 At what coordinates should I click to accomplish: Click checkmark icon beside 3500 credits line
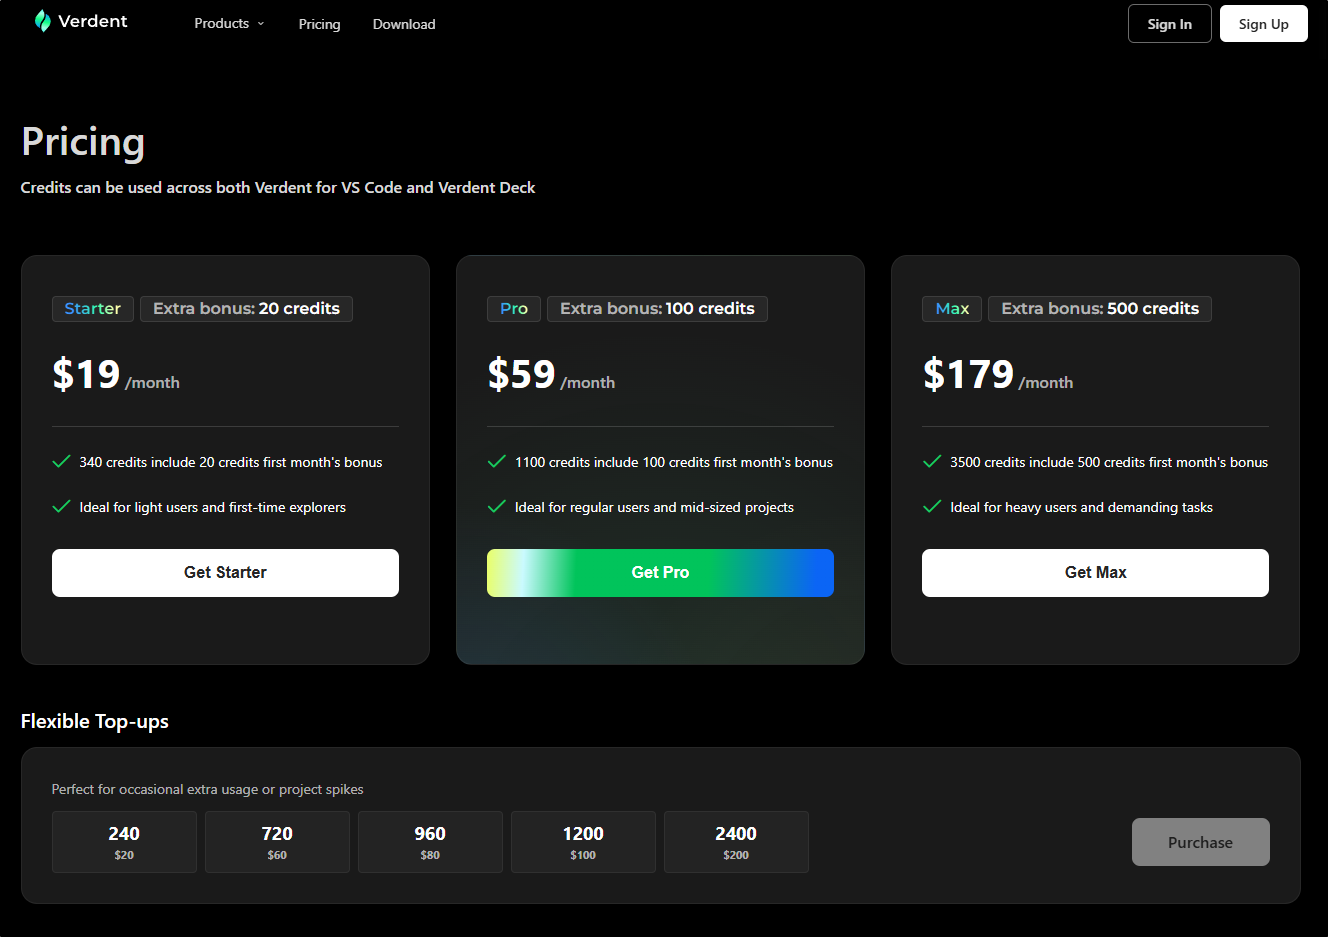click(x=932, y=462)
